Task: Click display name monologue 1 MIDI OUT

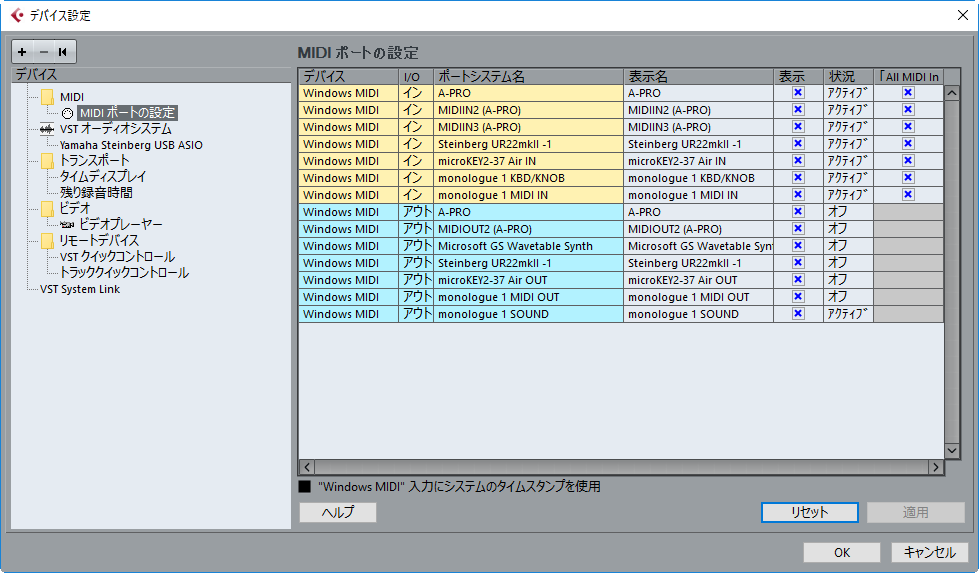Action: click(699, 296)
